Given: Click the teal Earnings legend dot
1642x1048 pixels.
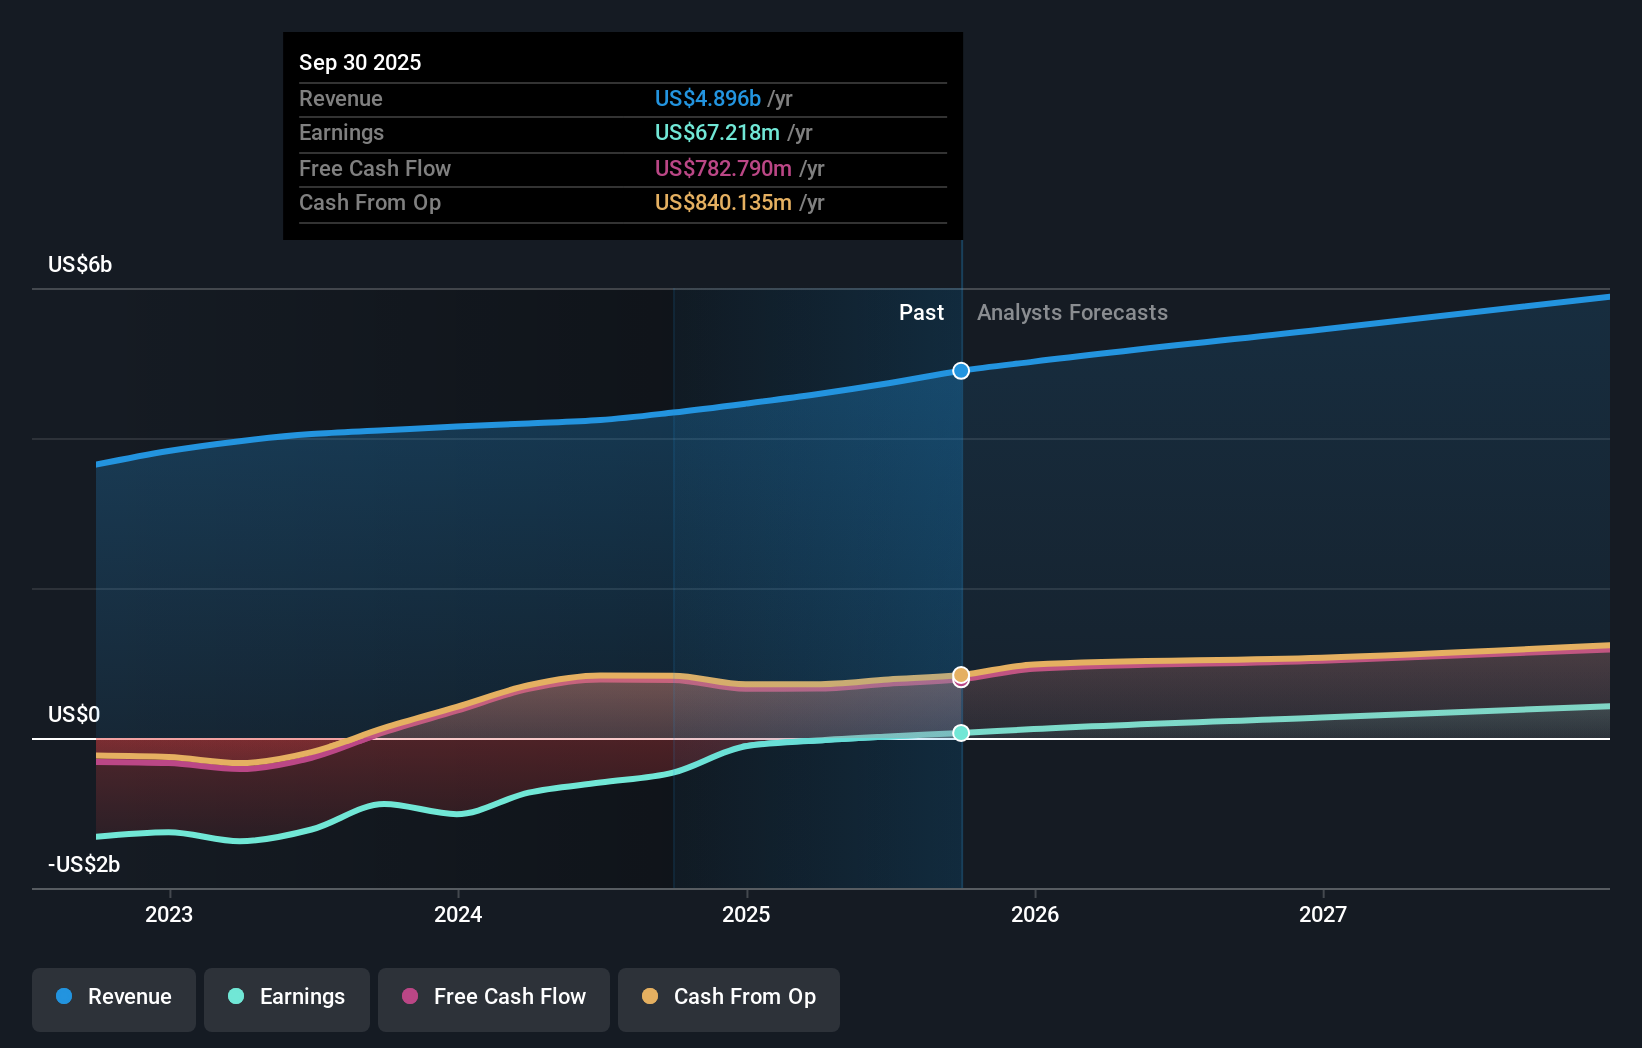Looking at the screenshot, I should tap(234, 997).
